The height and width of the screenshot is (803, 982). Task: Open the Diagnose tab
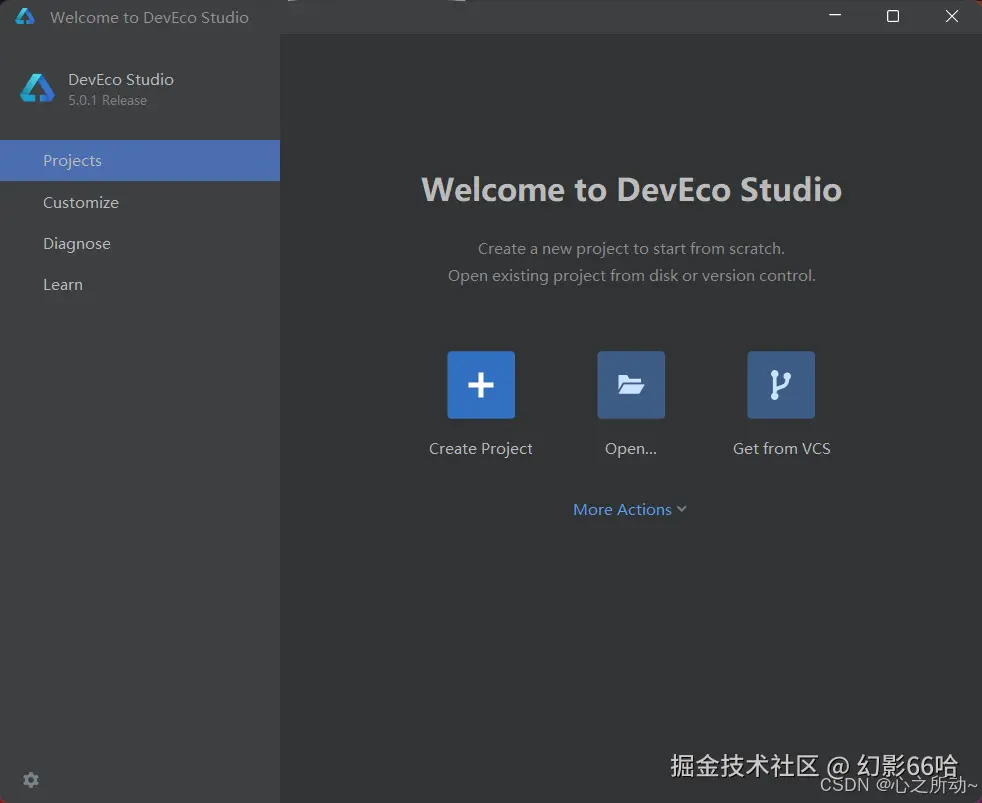click(140, 244)
